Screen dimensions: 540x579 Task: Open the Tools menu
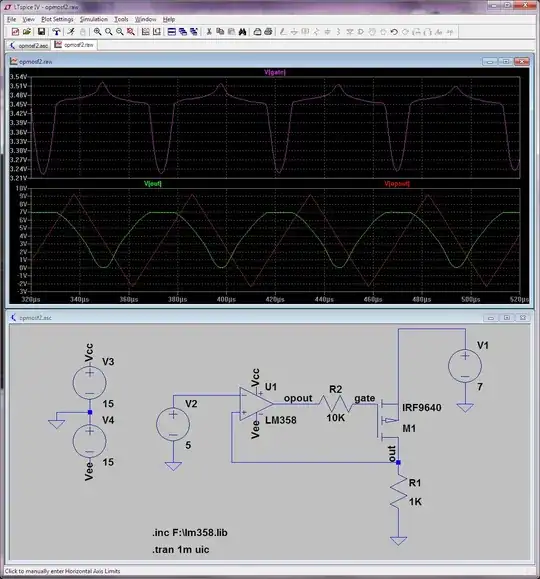[121, 19]
